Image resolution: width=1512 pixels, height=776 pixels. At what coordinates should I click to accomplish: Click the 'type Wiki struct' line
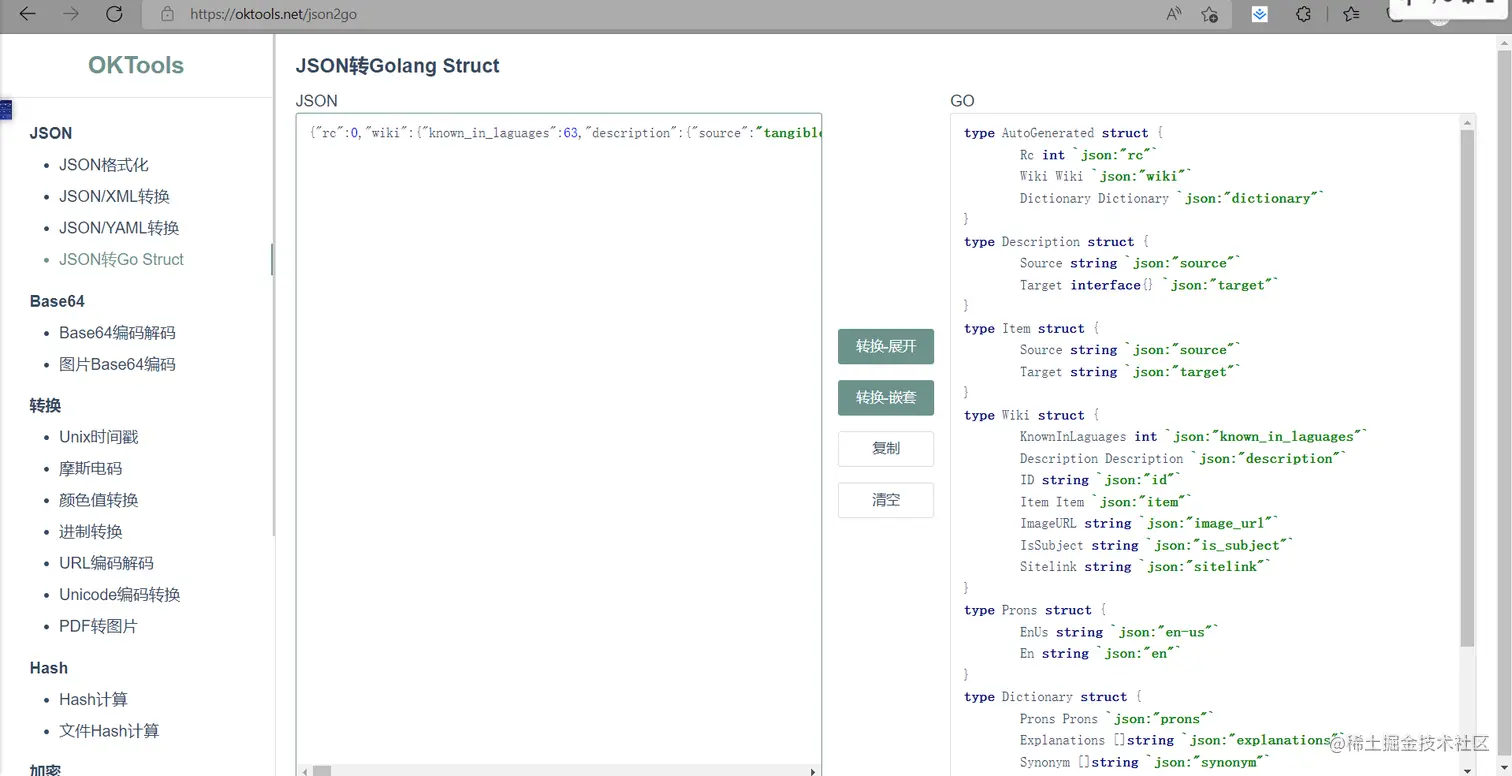pos(1032,415)
